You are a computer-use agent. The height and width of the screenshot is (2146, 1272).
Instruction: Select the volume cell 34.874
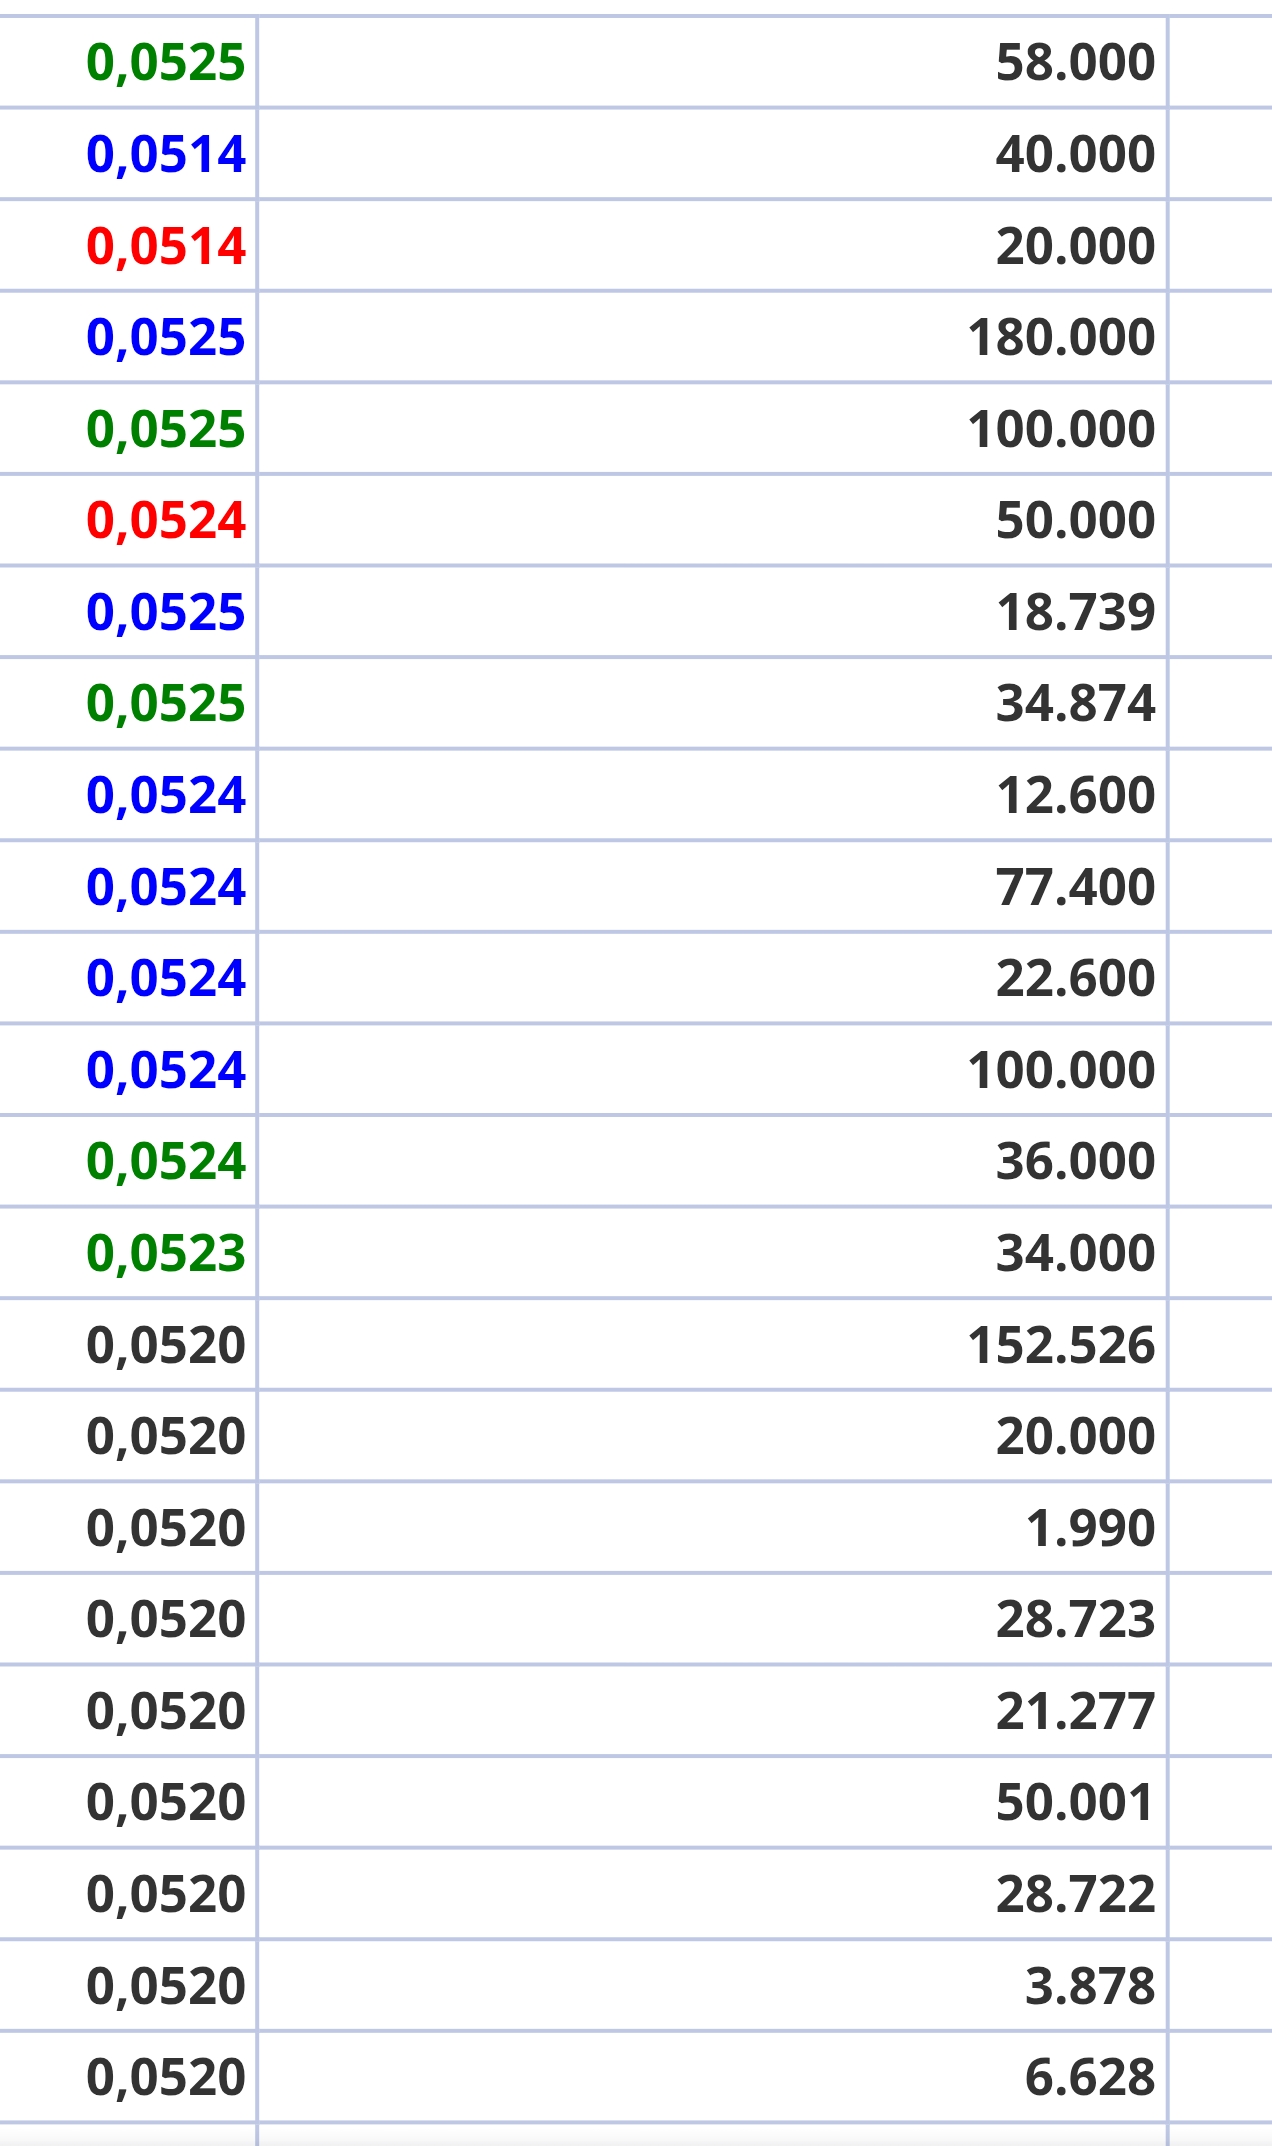click(x=1075, y=704)
